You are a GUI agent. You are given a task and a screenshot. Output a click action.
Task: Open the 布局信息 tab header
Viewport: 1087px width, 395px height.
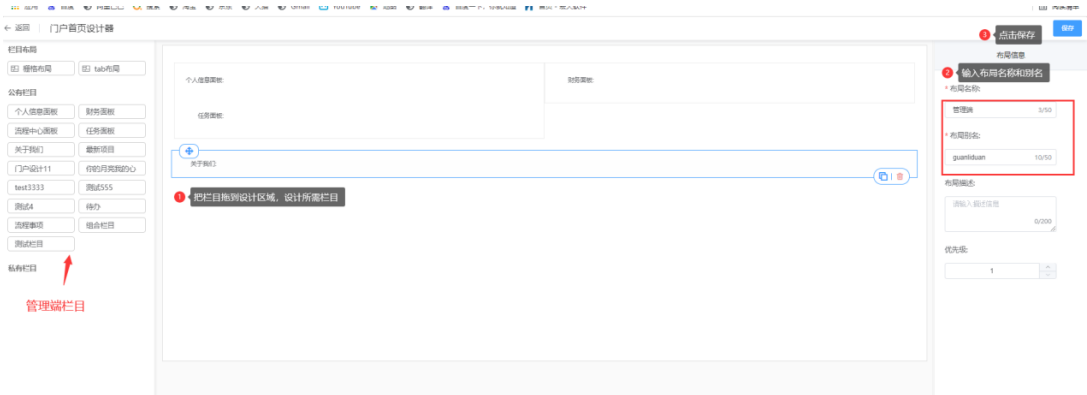(1010, 55)
